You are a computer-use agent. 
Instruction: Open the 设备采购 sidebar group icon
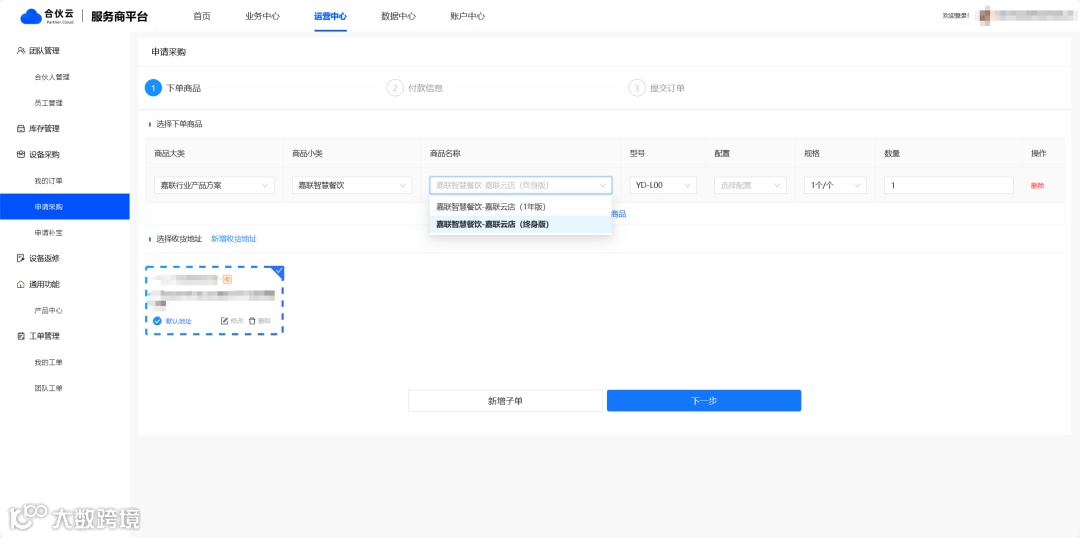pyautogui.click(x=21, y=154)
